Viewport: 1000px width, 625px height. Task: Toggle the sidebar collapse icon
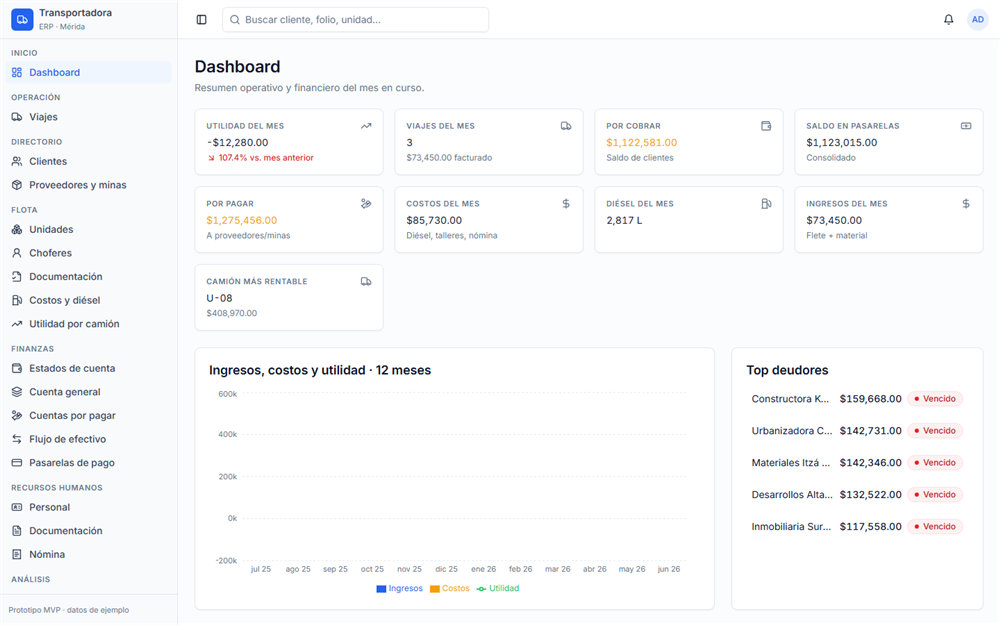click(202, 20)
